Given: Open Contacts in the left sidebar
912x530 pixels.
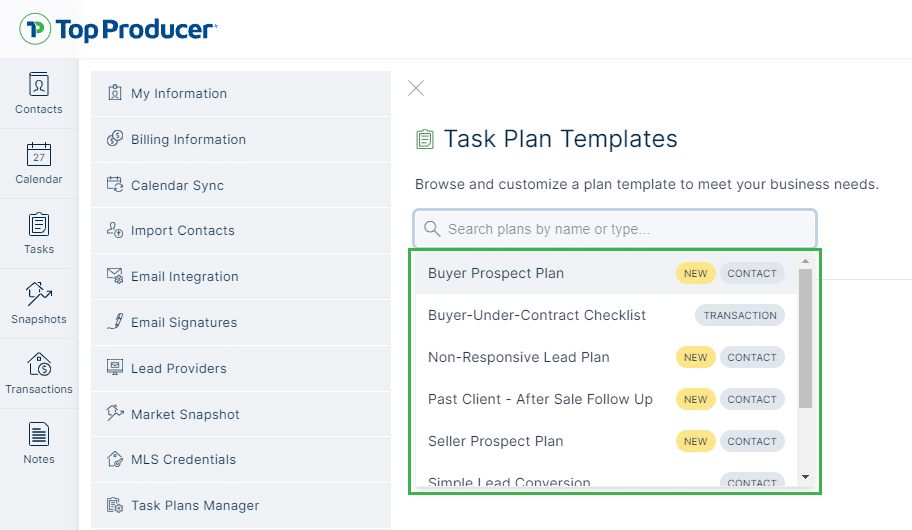Looking at the screenshot, I should [38, 93].
